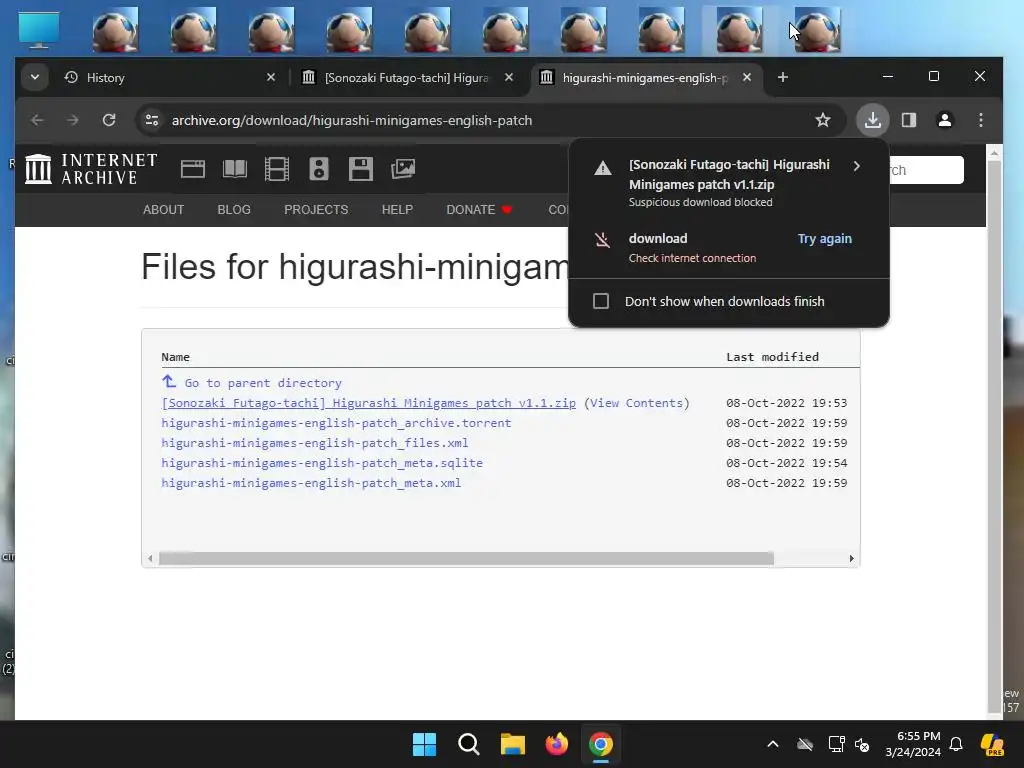1024x768 pixels.
Task: Open higurashi-minigames-english-patch_meta.xml link
Action: click(x=311, y=483)
